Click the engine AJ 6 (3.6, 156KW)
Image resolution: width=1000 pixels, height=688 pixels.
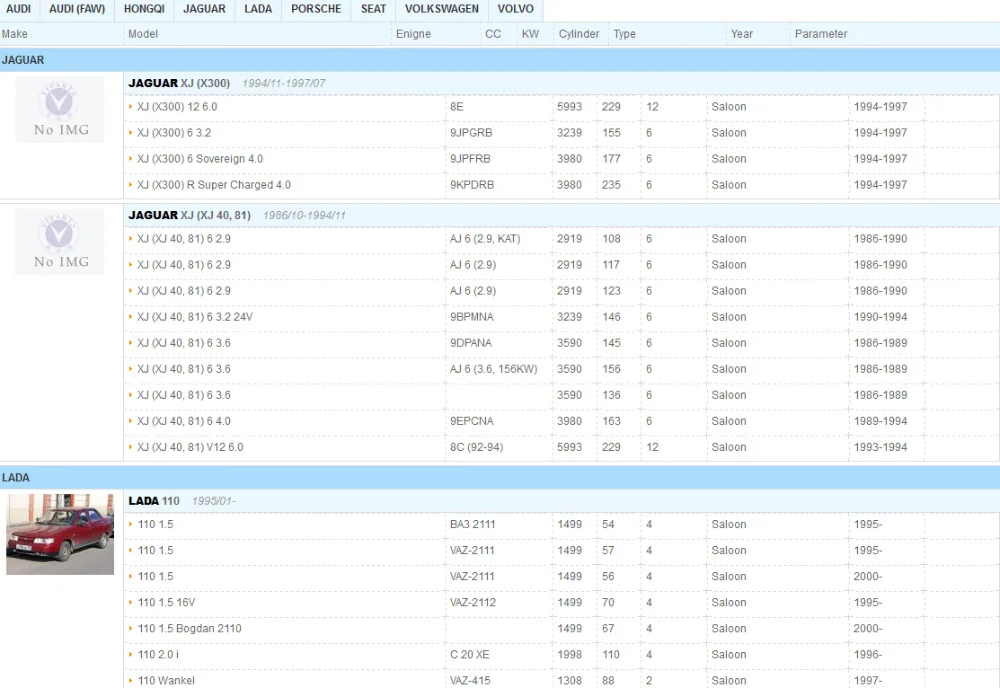(494, 369)
